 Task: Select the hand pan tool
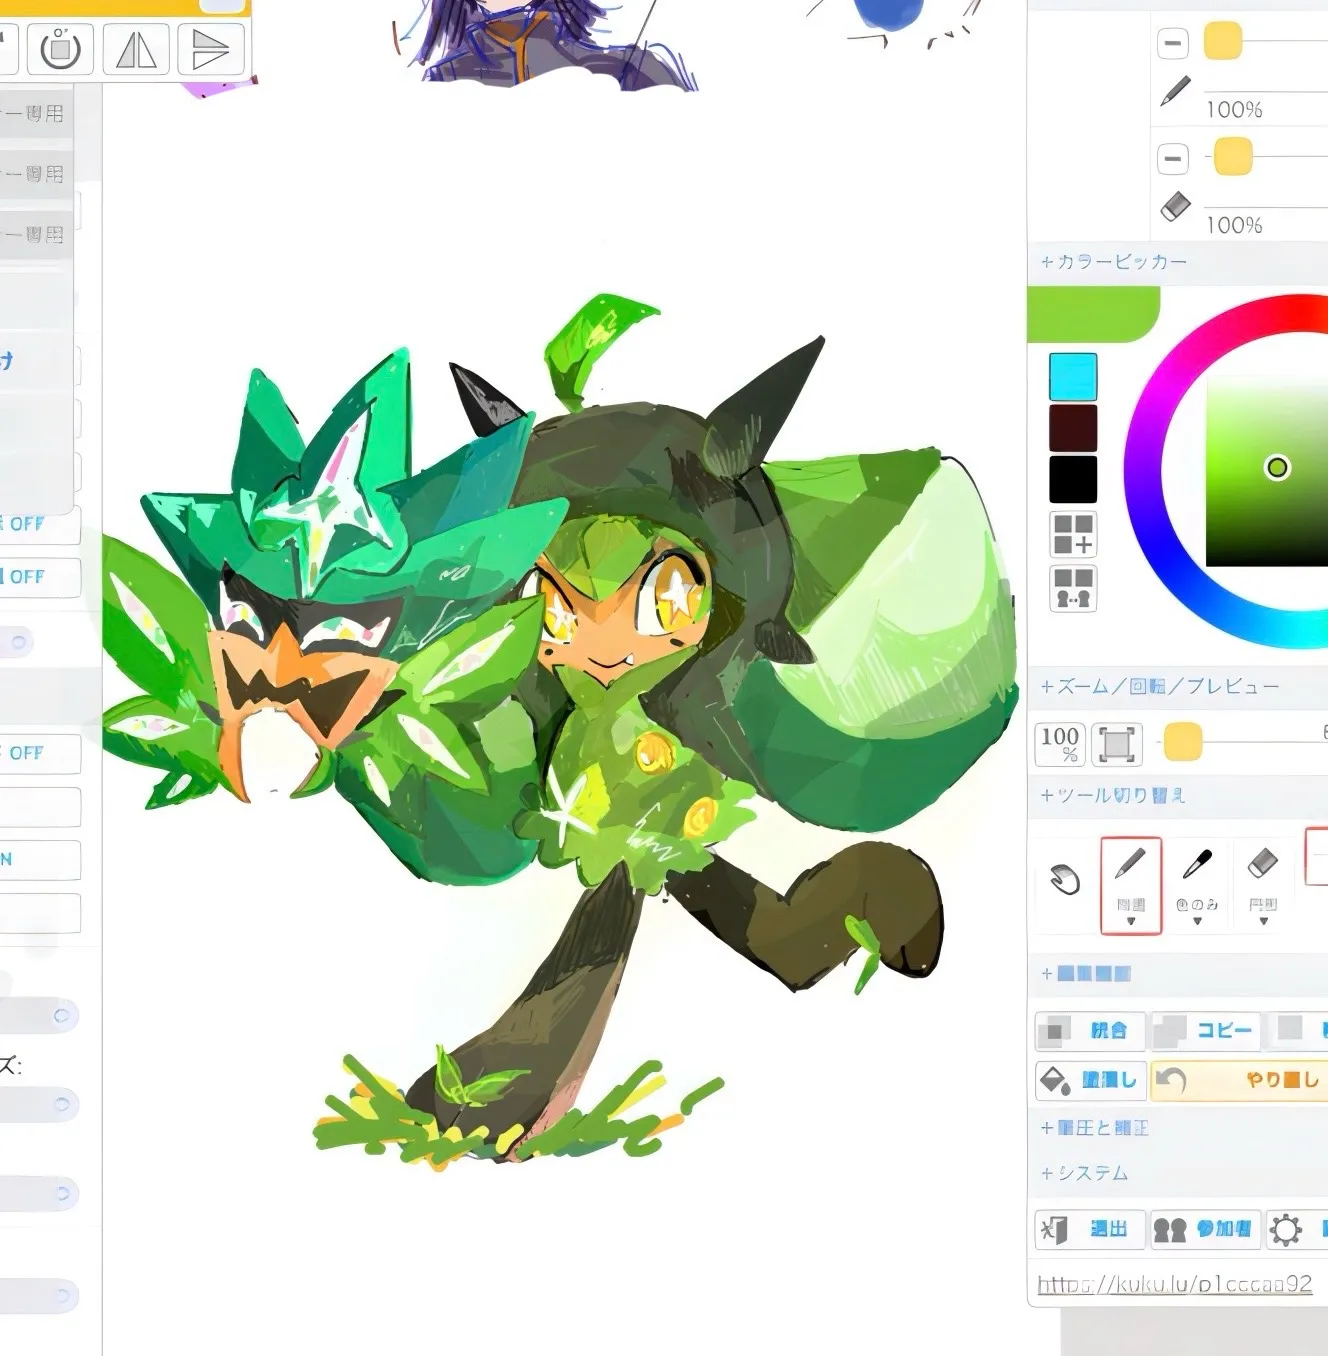pyautogui.click(x=1065, y=879)
